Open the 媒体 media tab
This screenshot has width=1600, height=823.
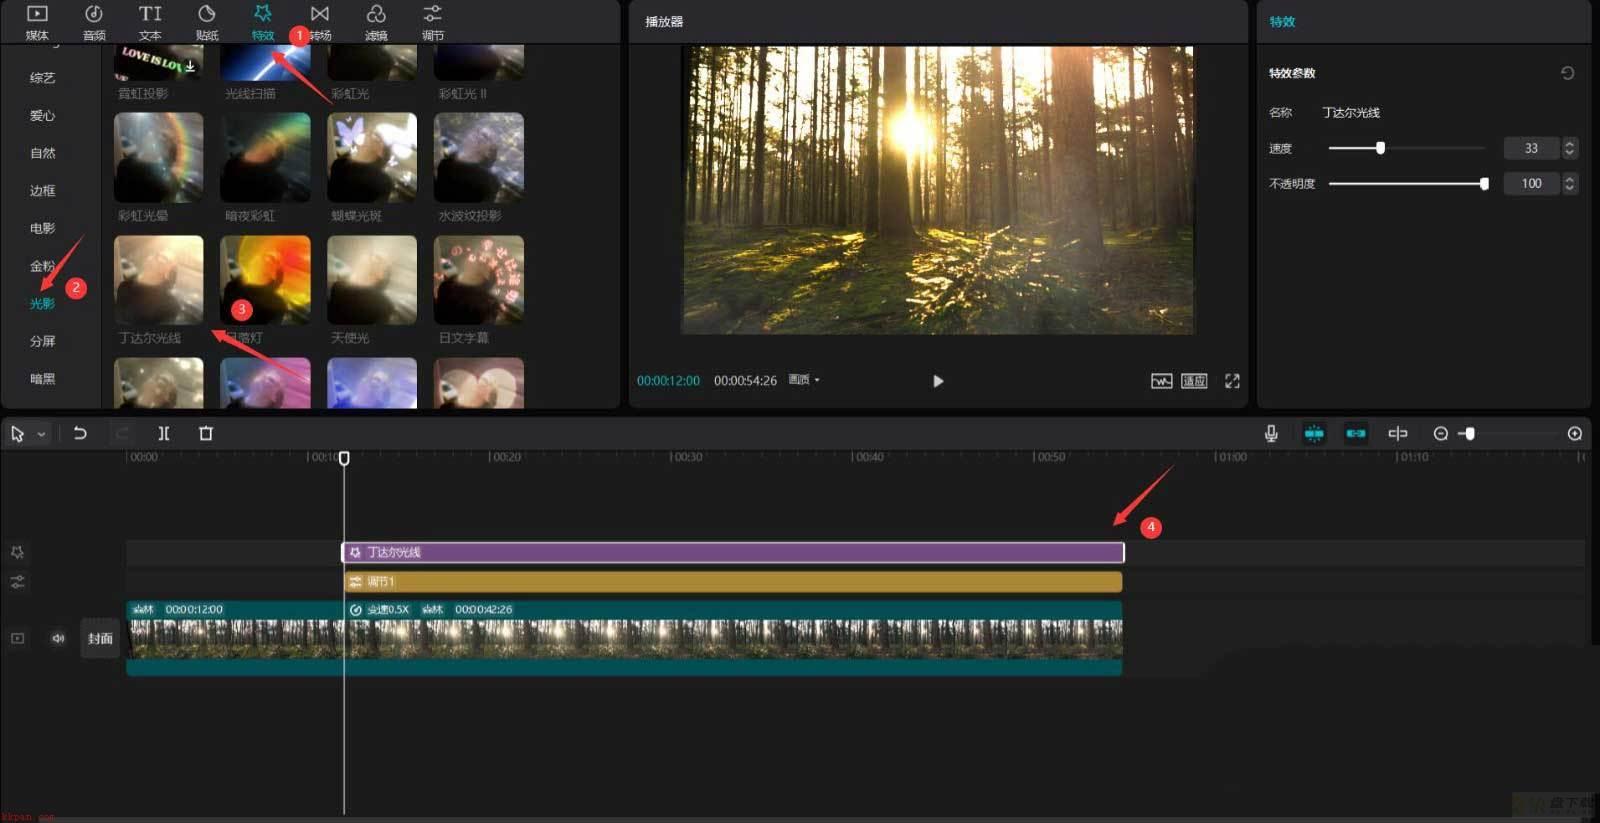[37, 22]
